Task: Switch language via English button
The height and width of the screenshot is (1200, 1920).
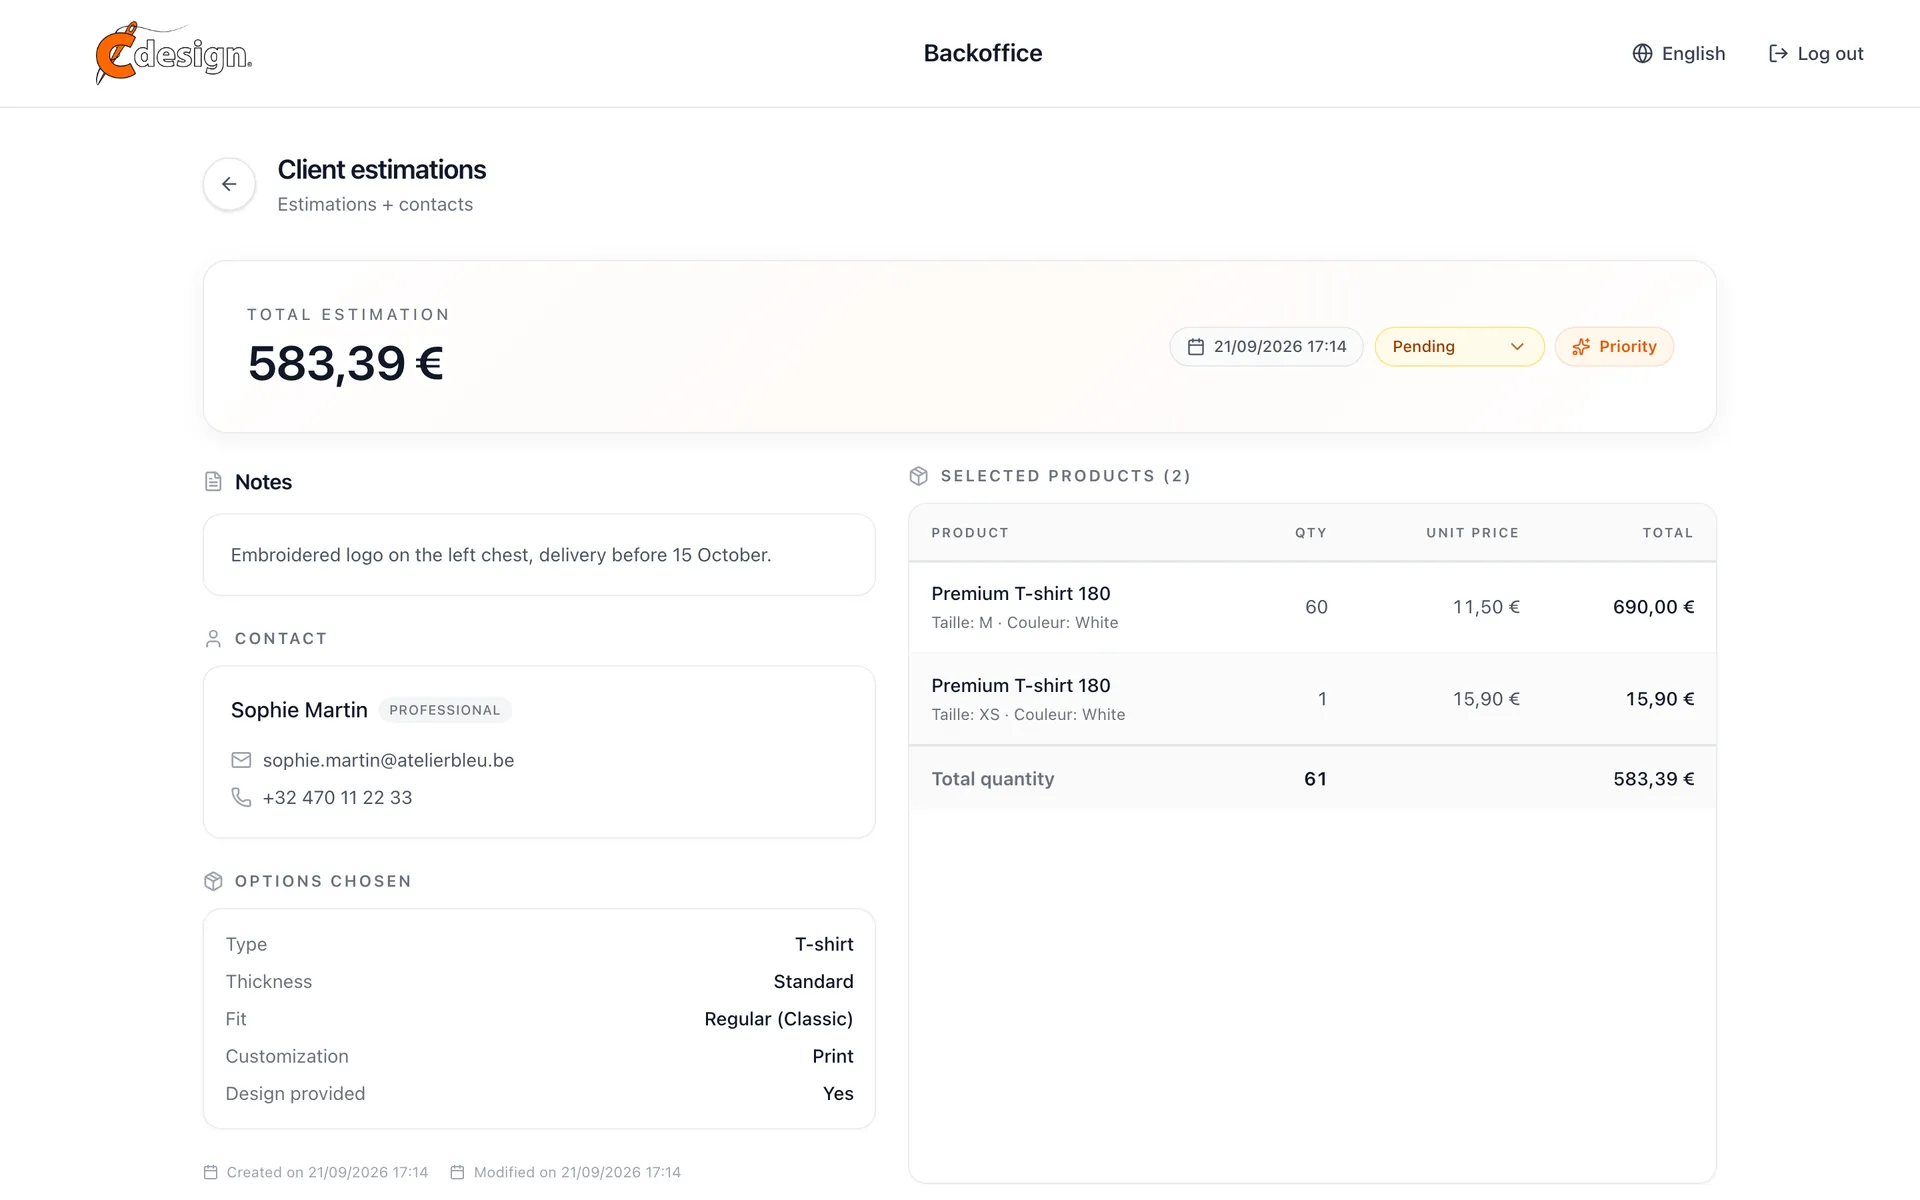Action: click(x=1679, y=53)
